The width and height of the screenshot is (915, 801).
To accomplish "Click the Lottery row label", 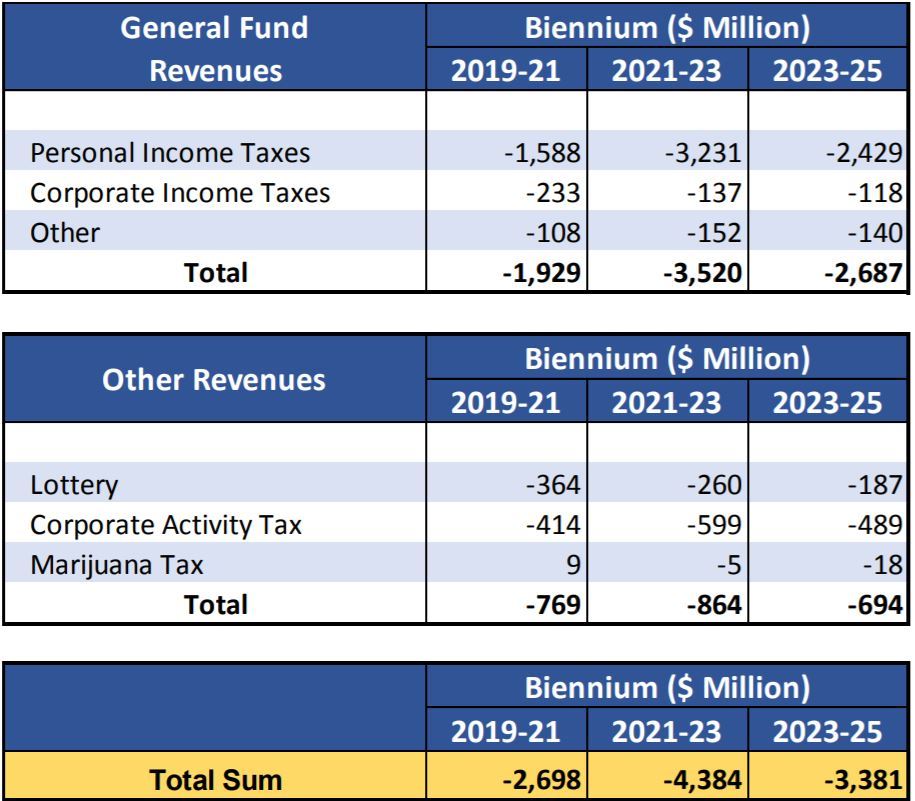I will tap(75, 485).
